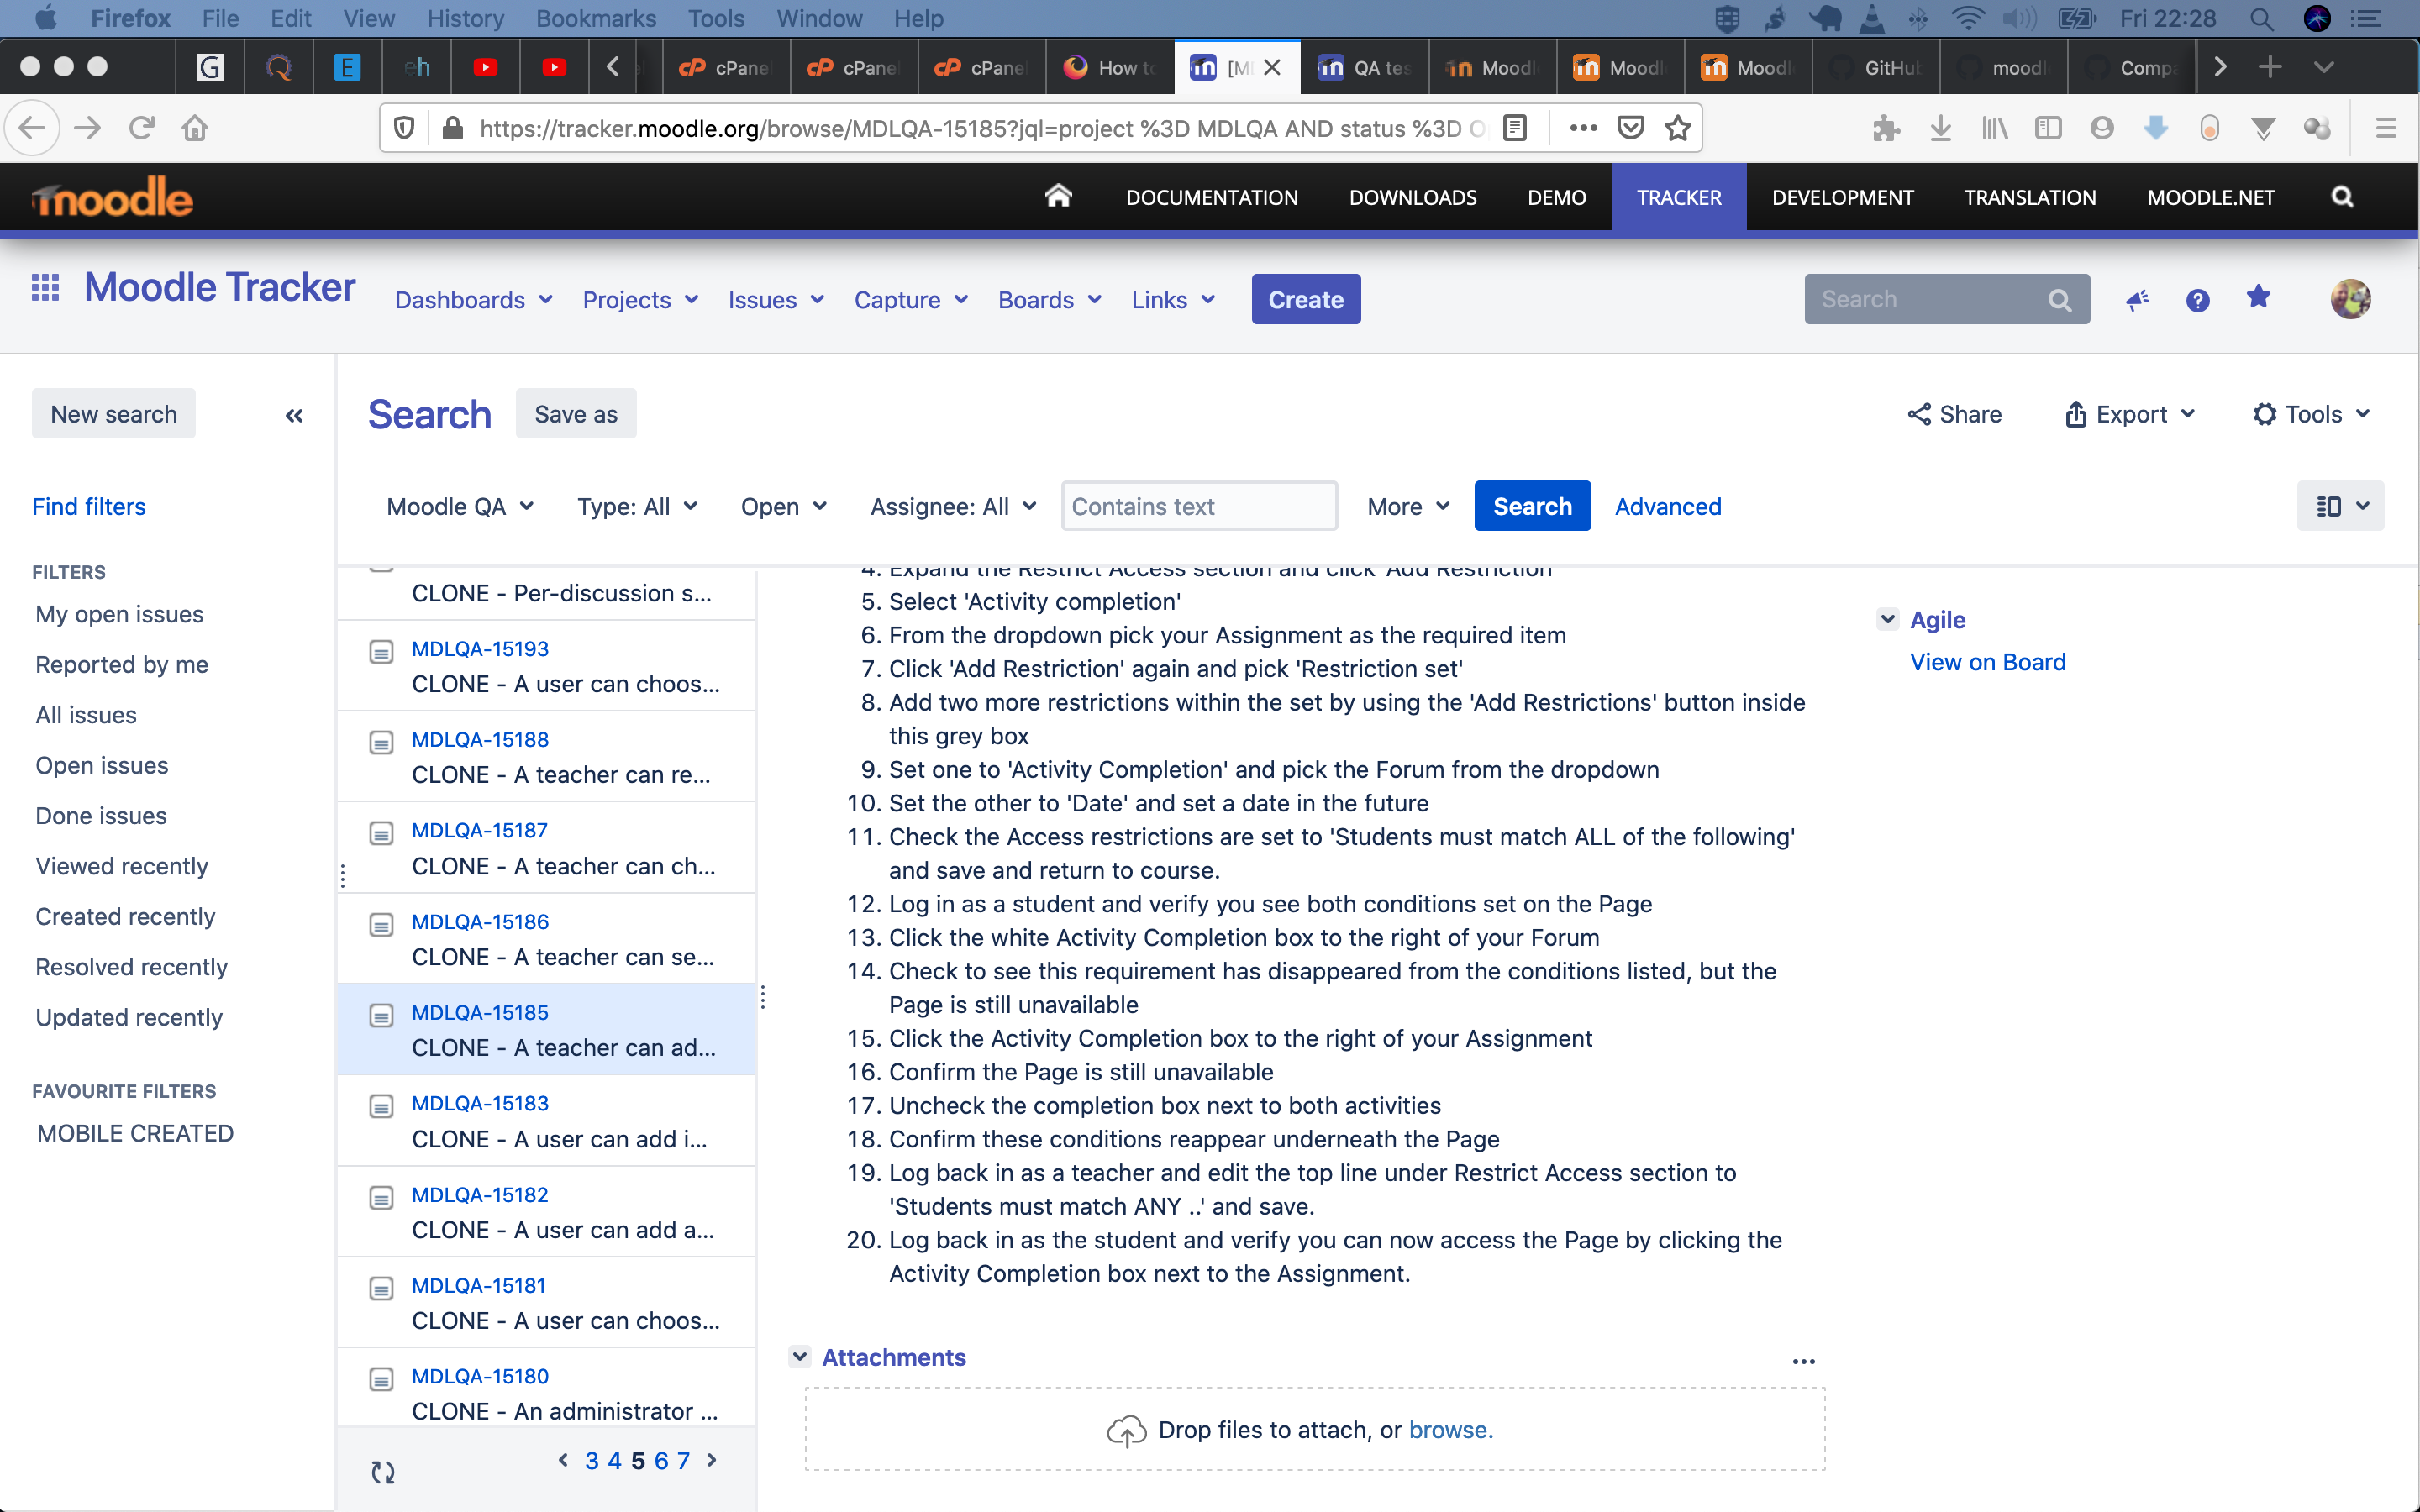Toggle reader view icon in address bar

(x=1515, y=128)
